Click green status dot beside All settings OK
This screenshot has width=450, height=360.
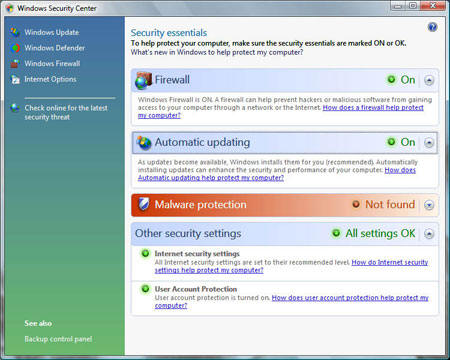[336, 233]
